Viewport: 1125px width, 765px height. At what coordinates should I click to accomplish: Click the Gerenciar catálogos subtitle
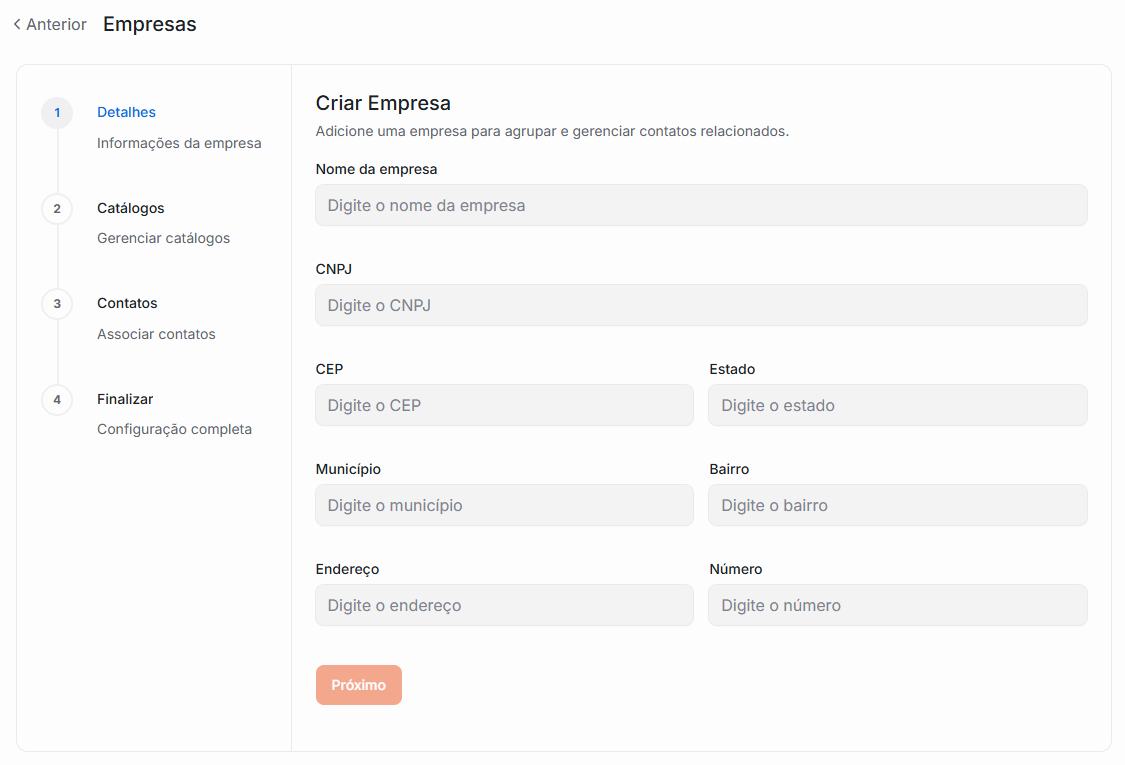(x=163, y=238)
